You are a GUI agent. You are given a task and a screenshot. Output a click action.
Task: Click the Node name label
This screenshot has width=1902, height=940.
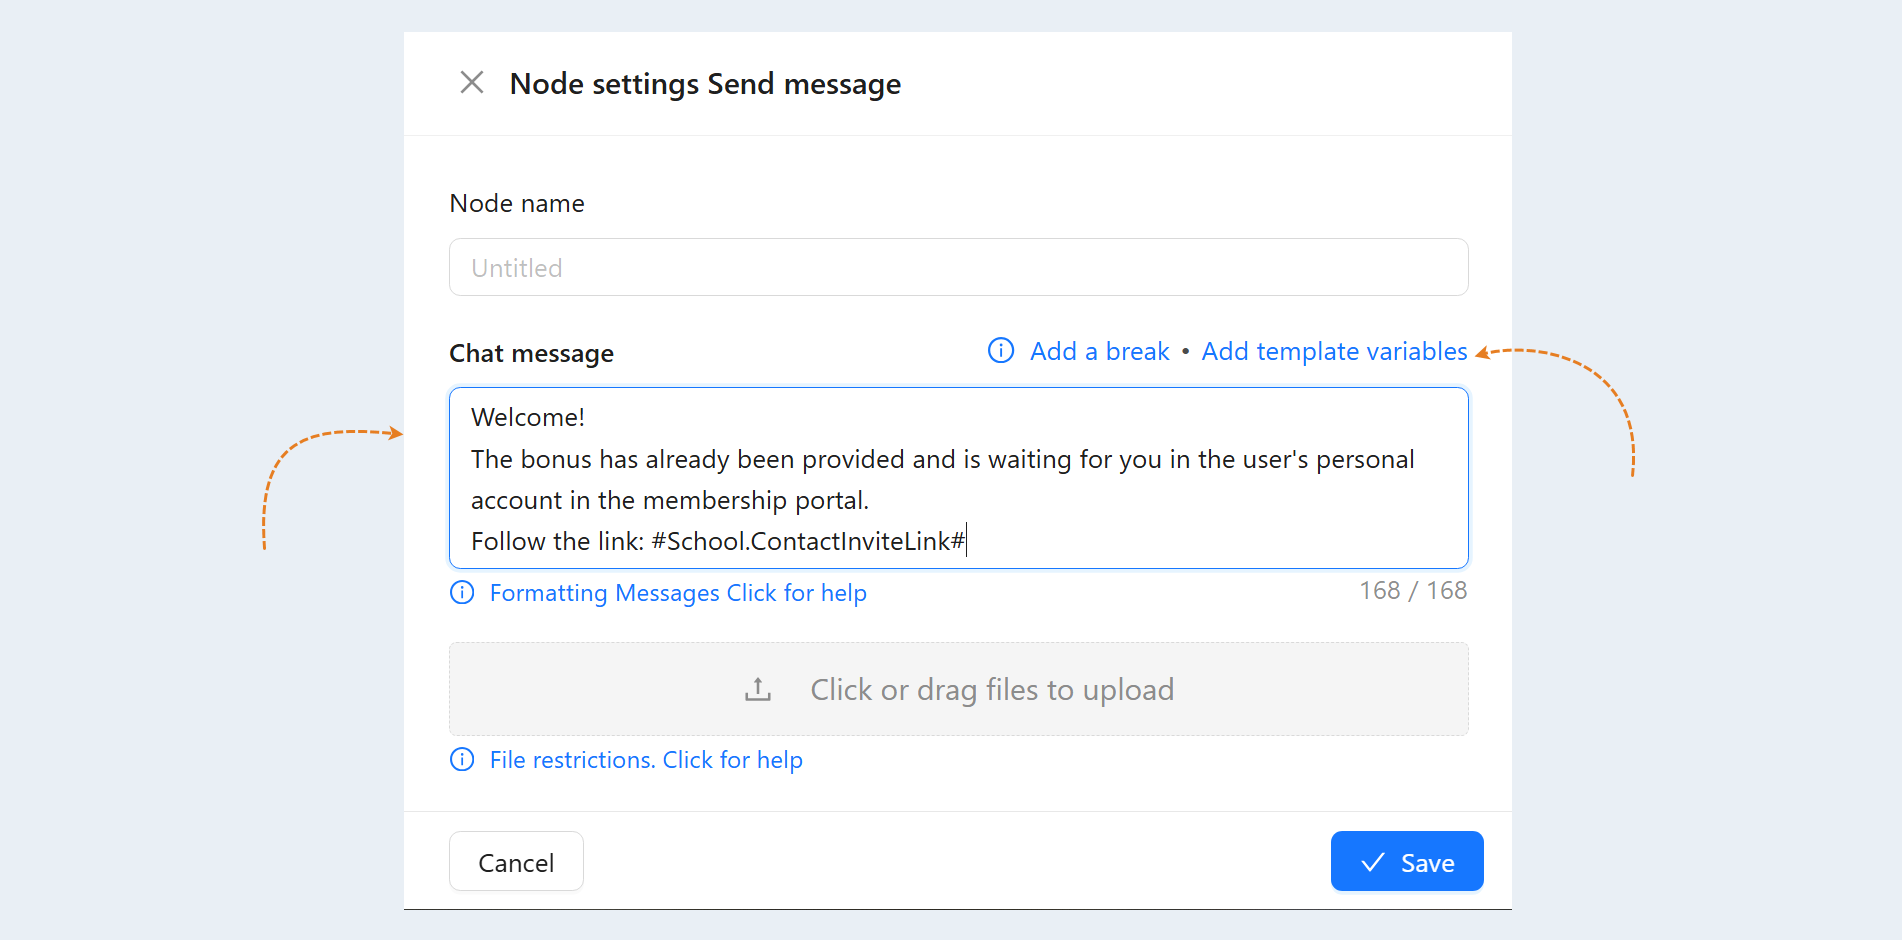coord(517,203)
